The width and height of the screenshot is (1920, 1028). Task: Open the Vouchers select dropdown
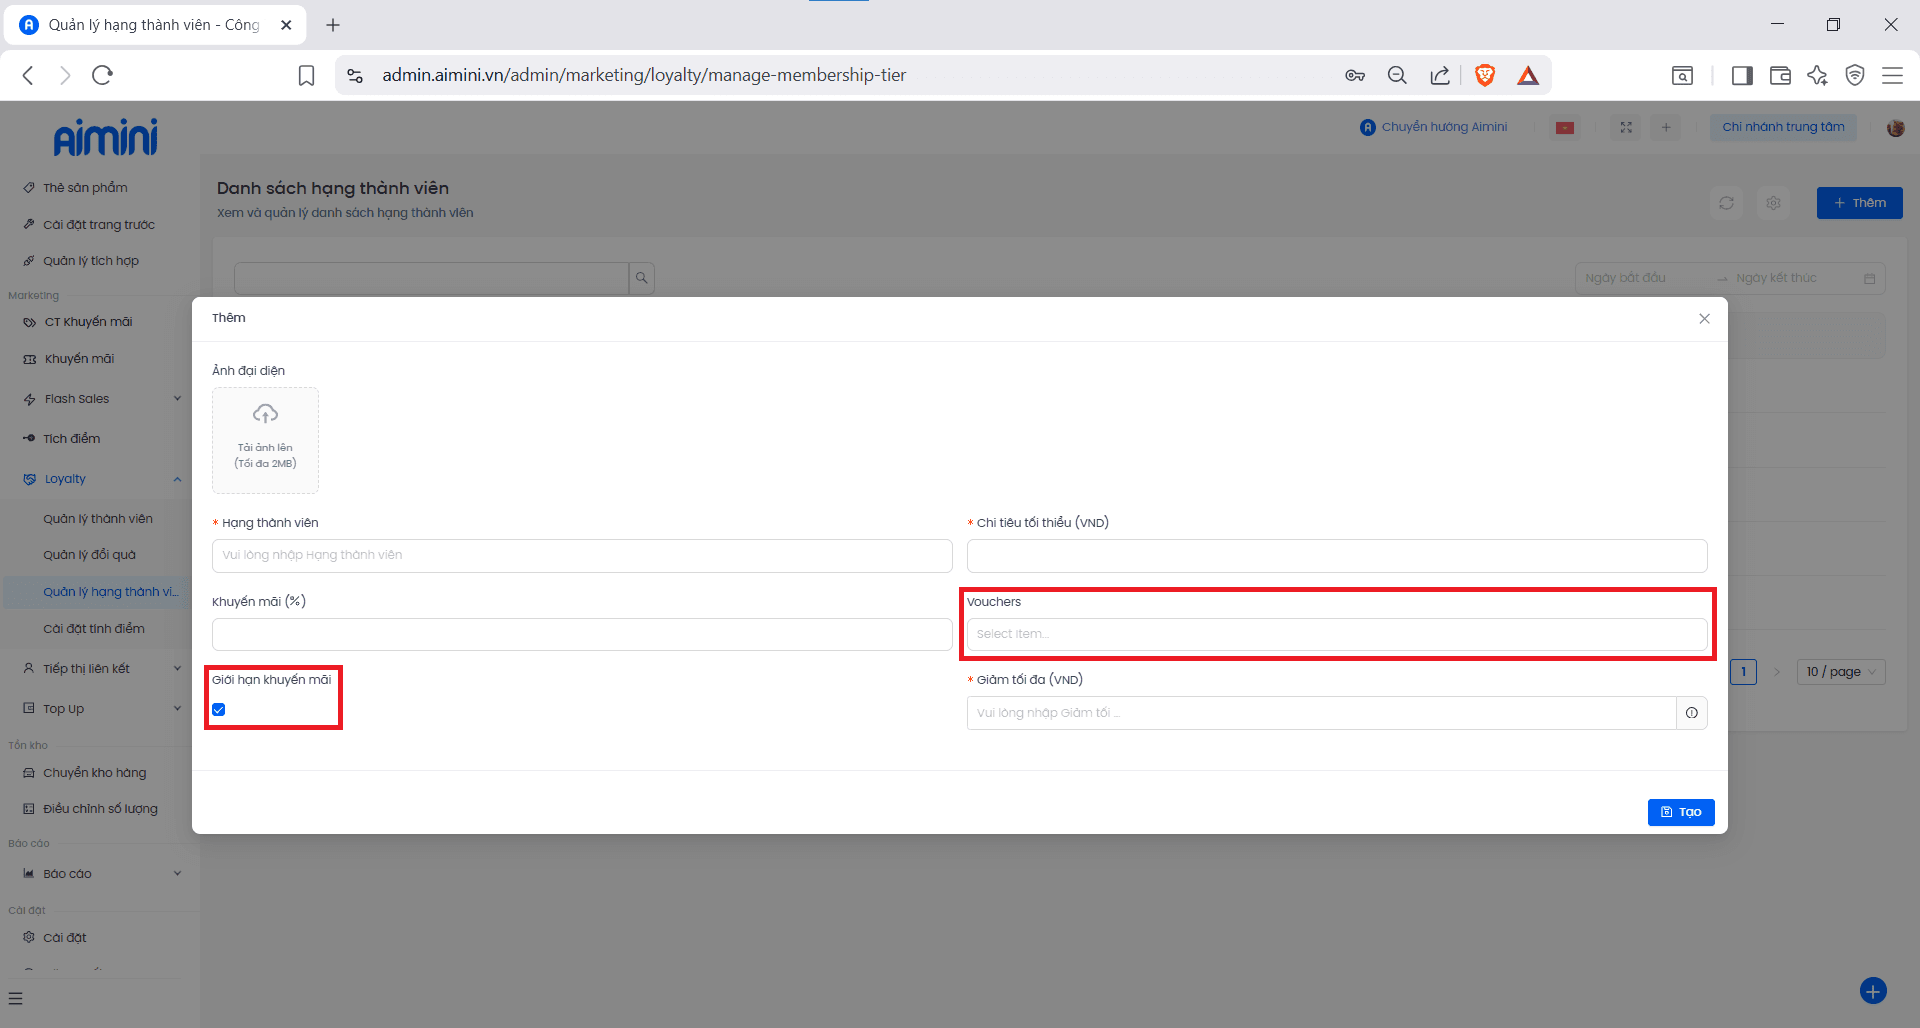pos(1336,634)
